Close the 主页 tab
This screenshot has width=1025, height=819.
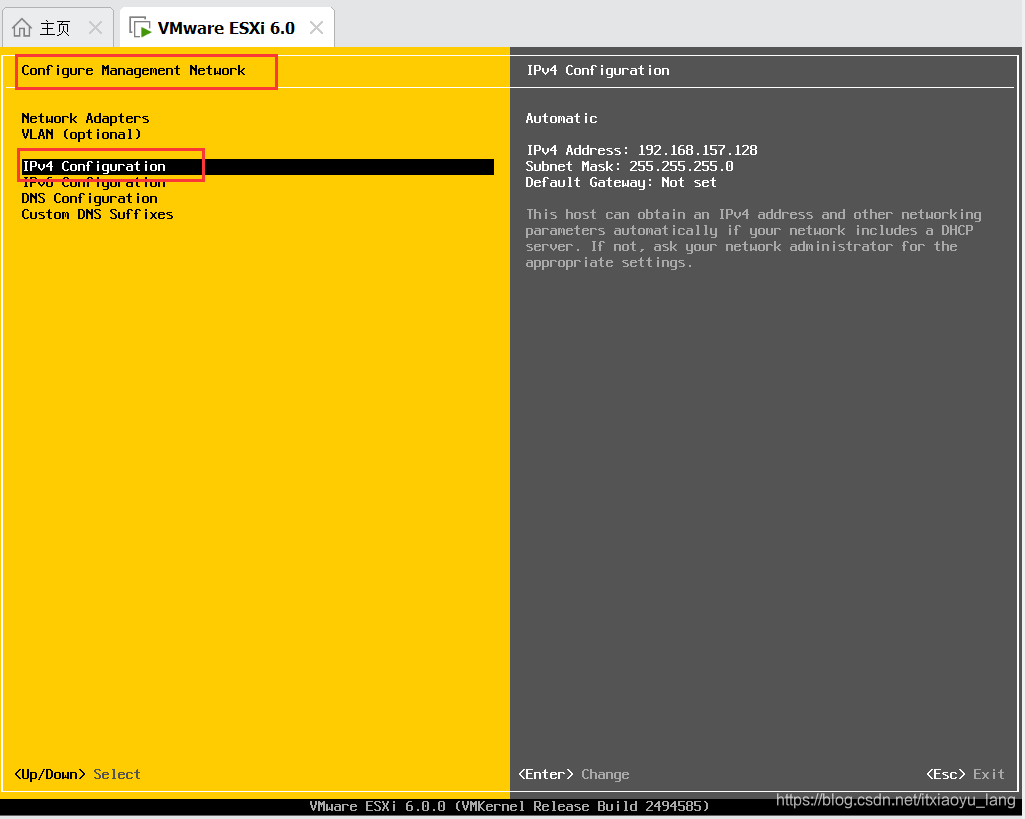(x=95, y=27)
